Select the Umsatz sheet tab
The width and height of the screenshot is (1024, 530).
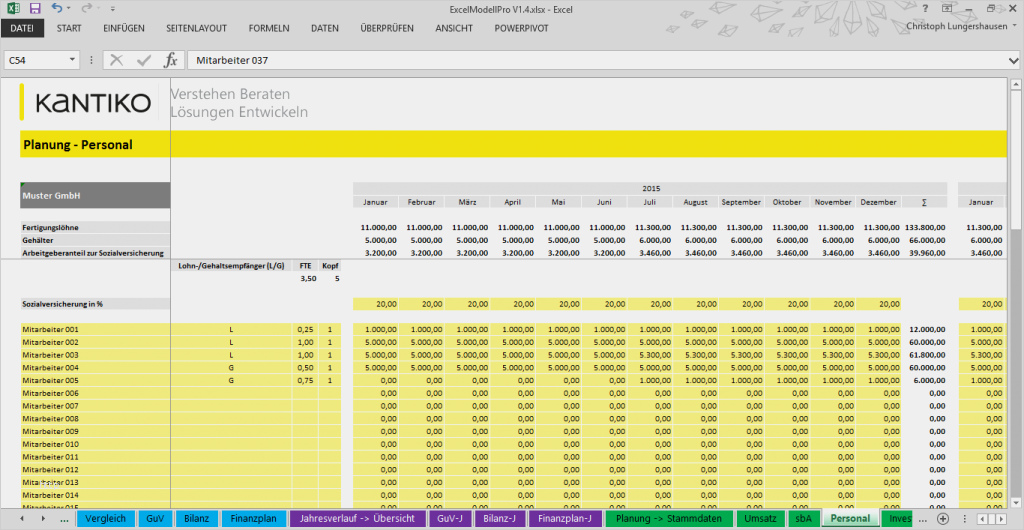(760, 519)
